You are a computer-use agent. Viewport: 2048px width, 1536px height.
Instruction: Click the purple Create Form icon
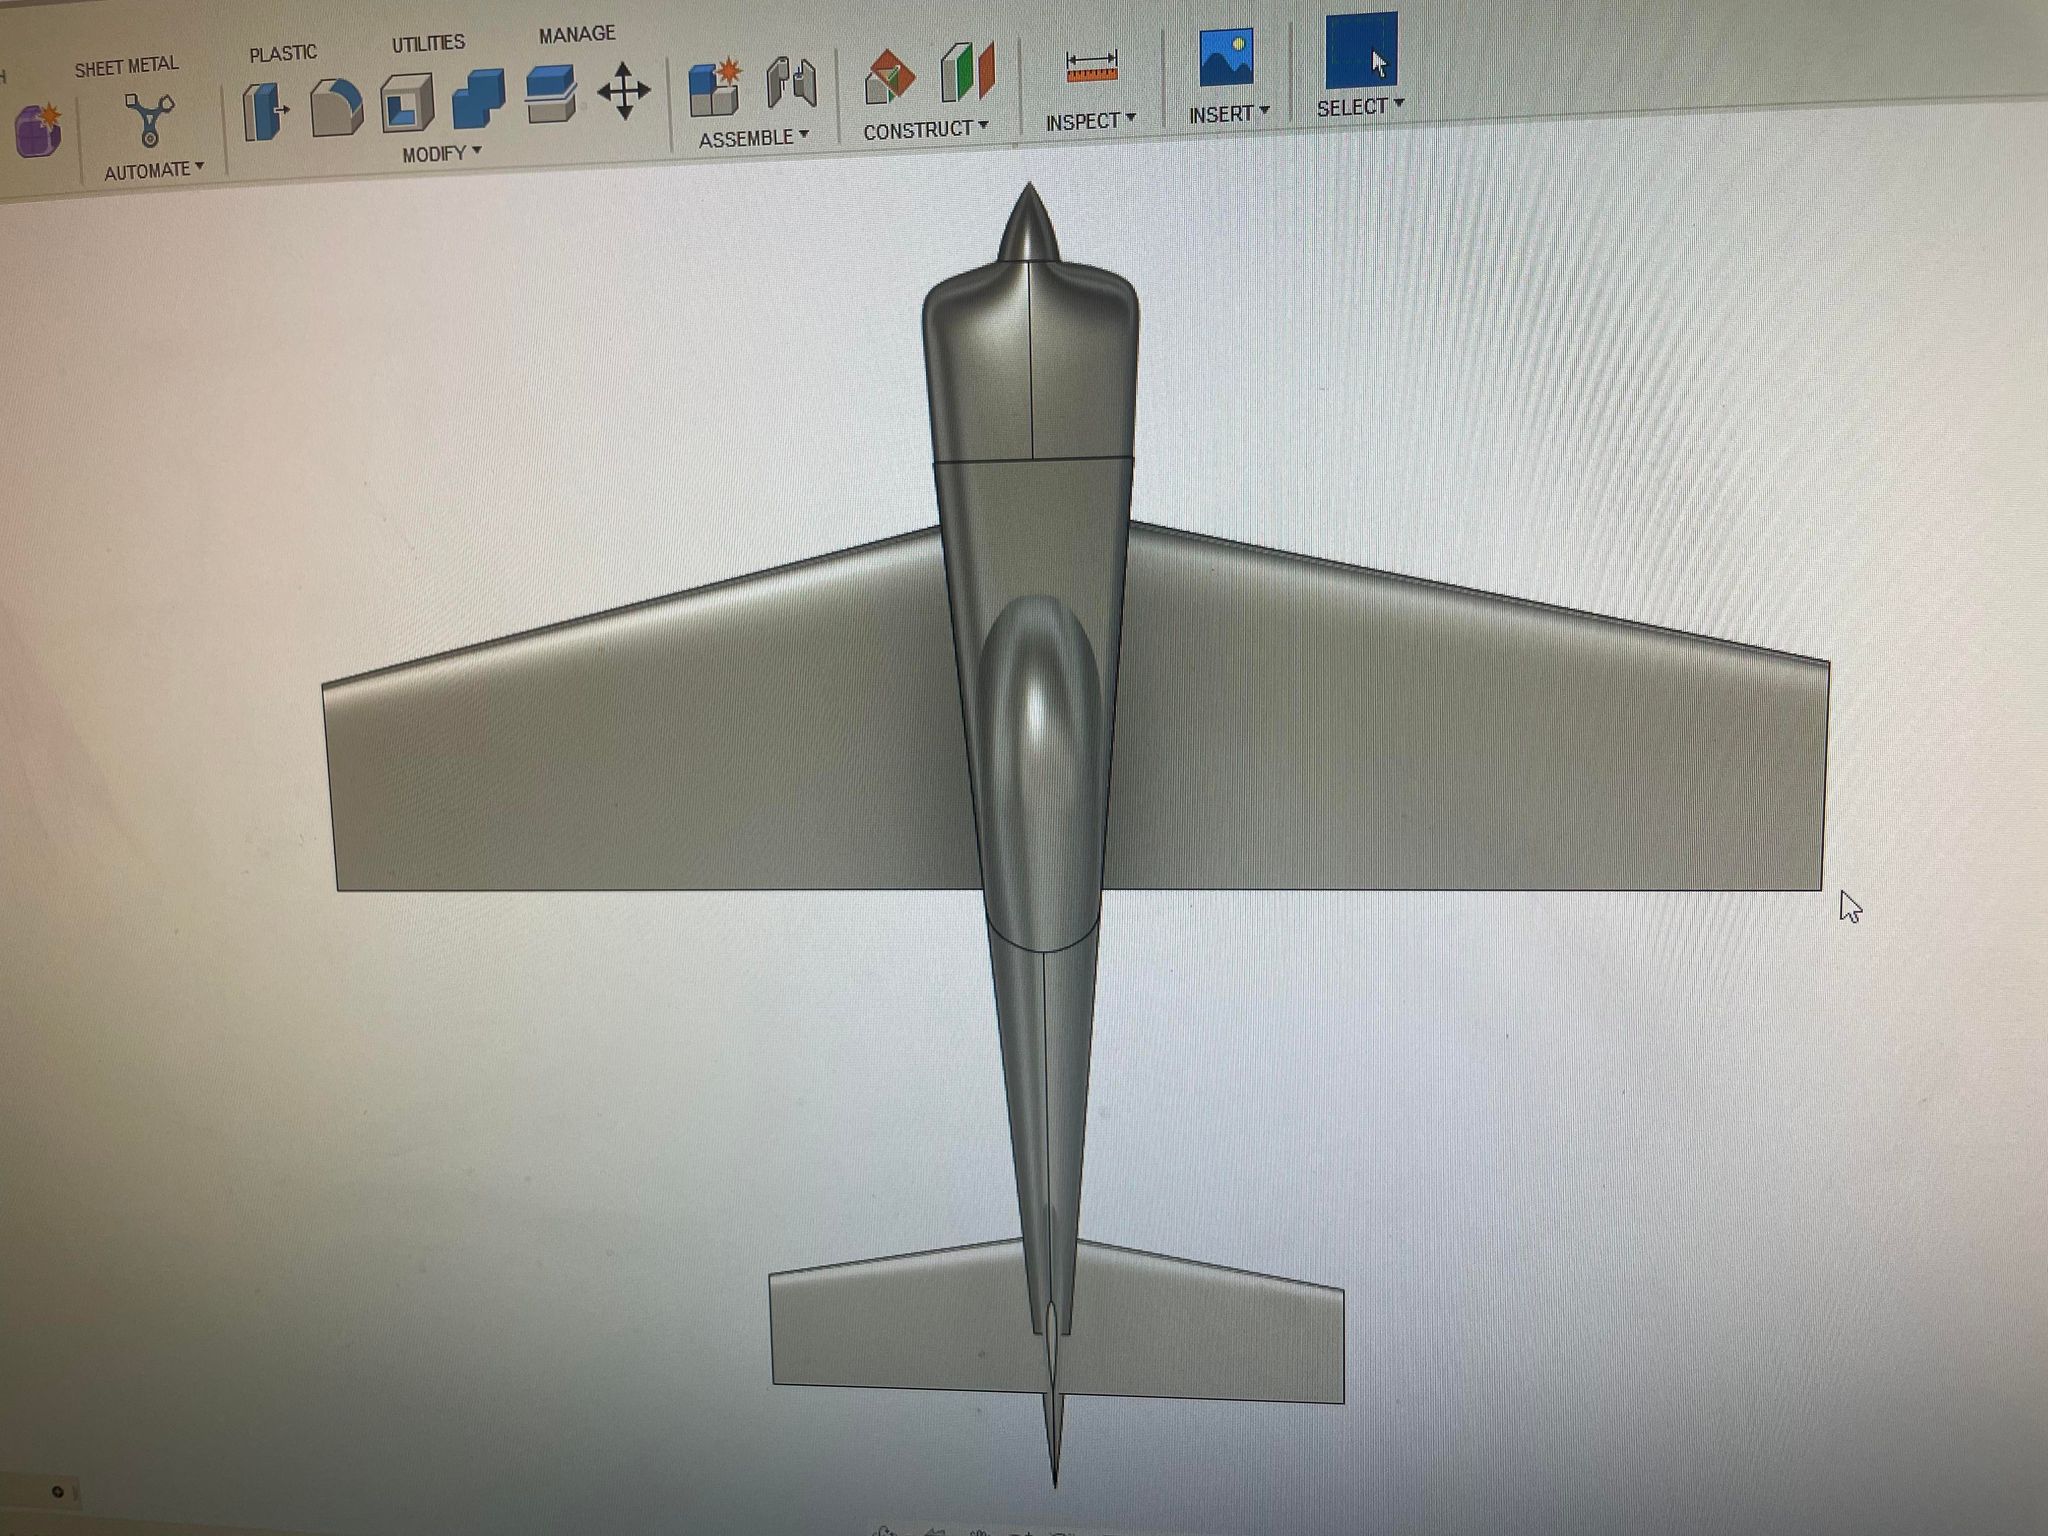coord(38,131)
